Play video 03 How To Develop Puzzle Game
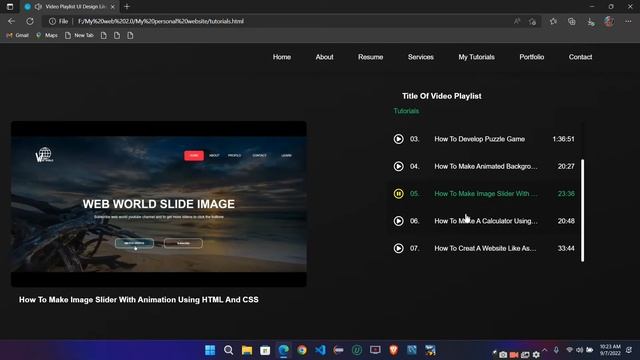640x360 pixels. click(398, 139)
